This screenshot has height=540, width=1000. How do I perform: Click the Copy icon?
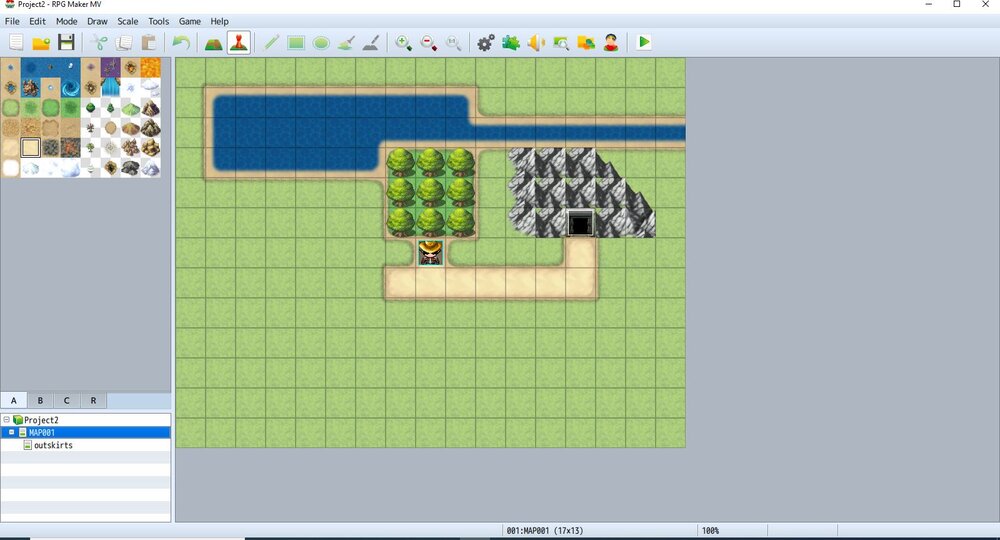tap(124, 43)
